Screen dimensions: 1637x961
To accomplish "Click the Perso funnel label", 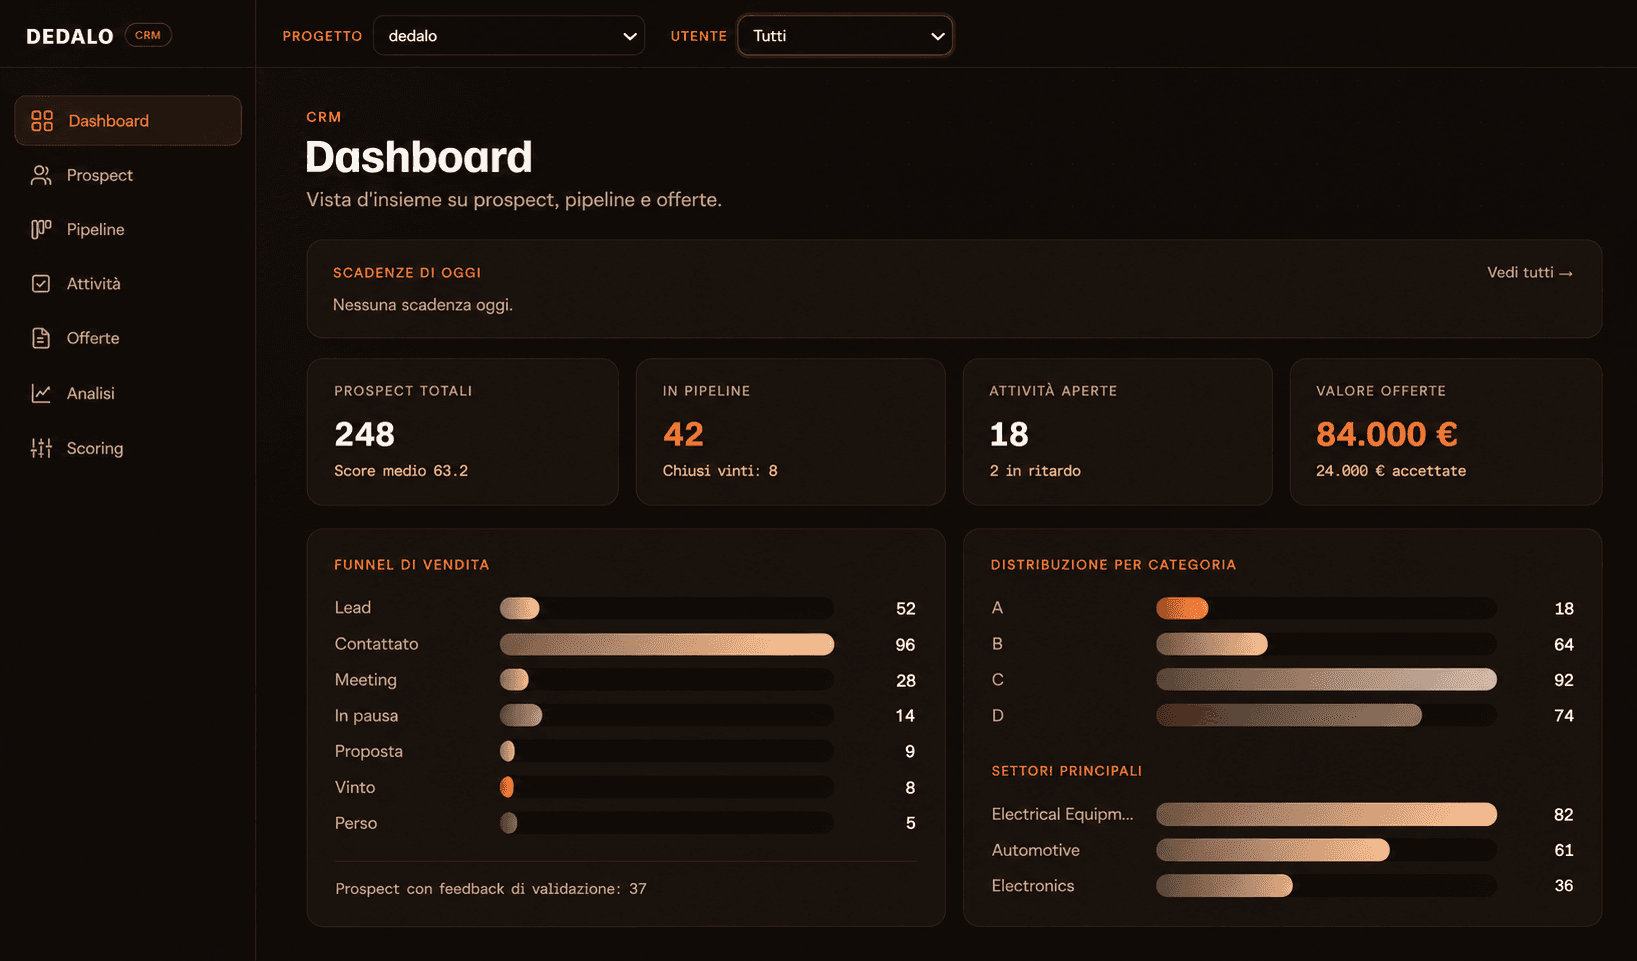I will (356, 823).
